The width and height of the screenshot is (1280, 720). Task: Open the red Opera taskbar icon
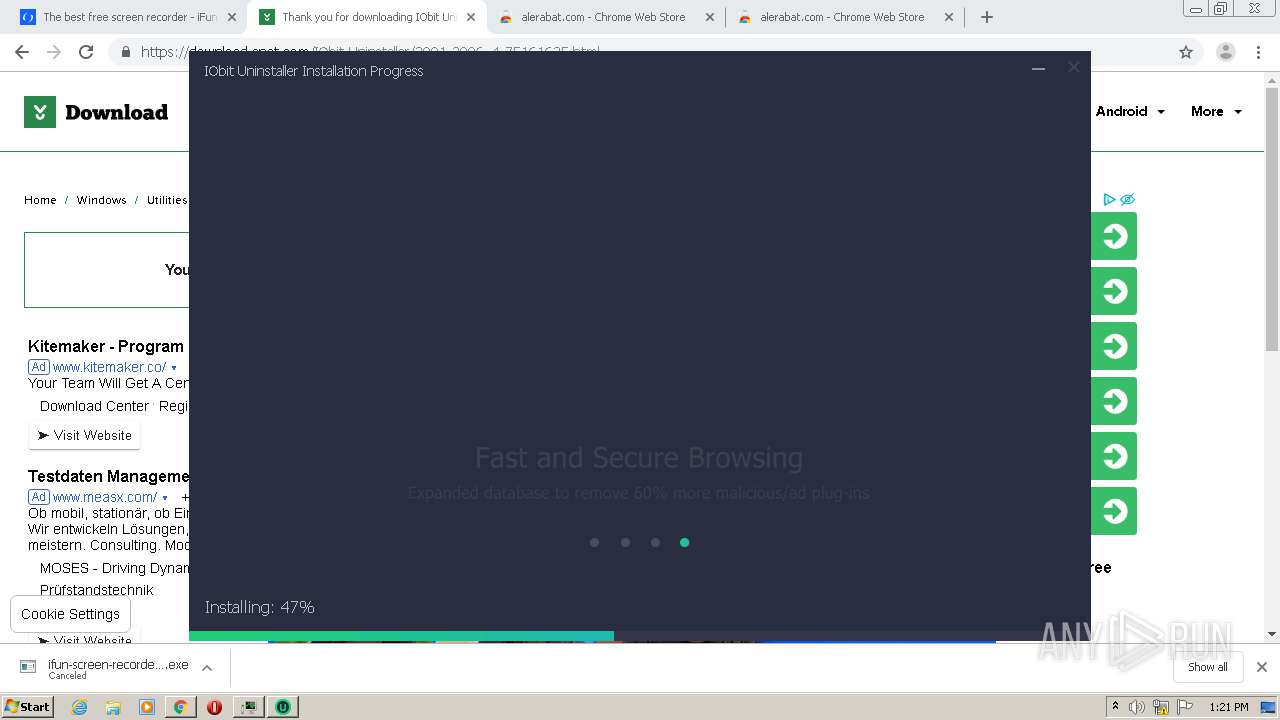coord(214,707)
